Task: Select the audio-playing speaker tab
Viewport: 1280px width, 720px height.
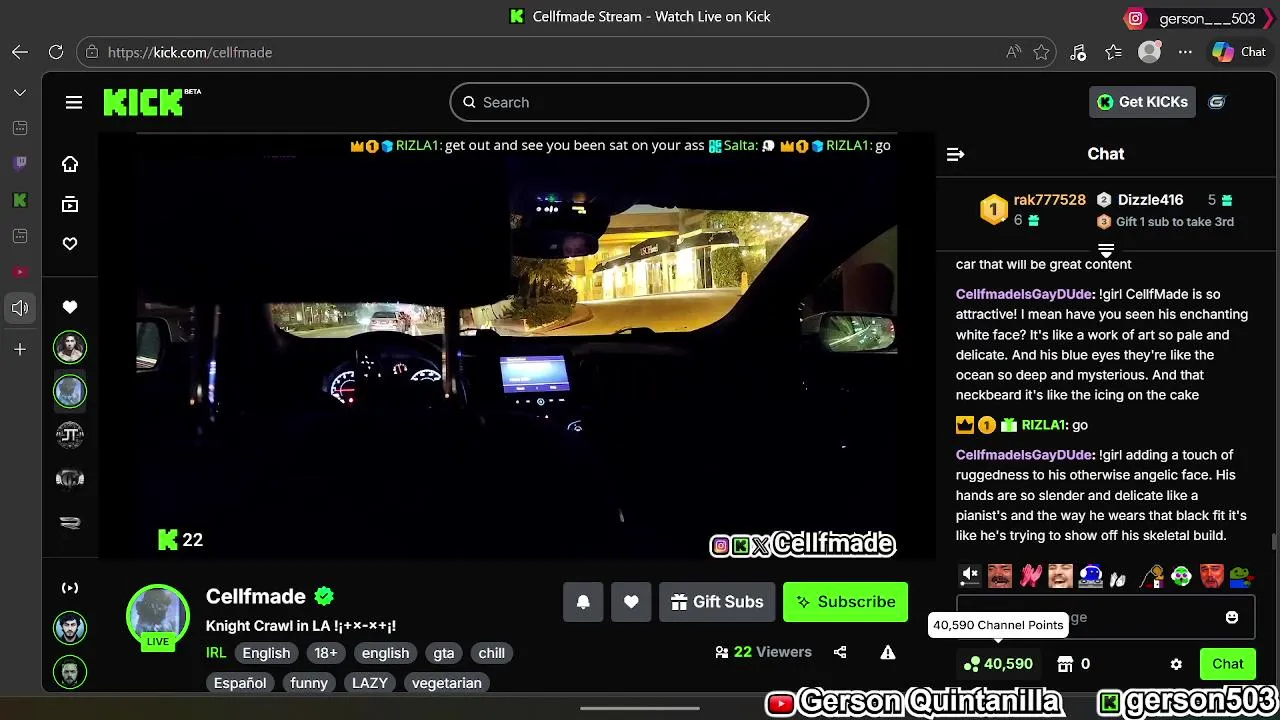Action: point(20,308)
